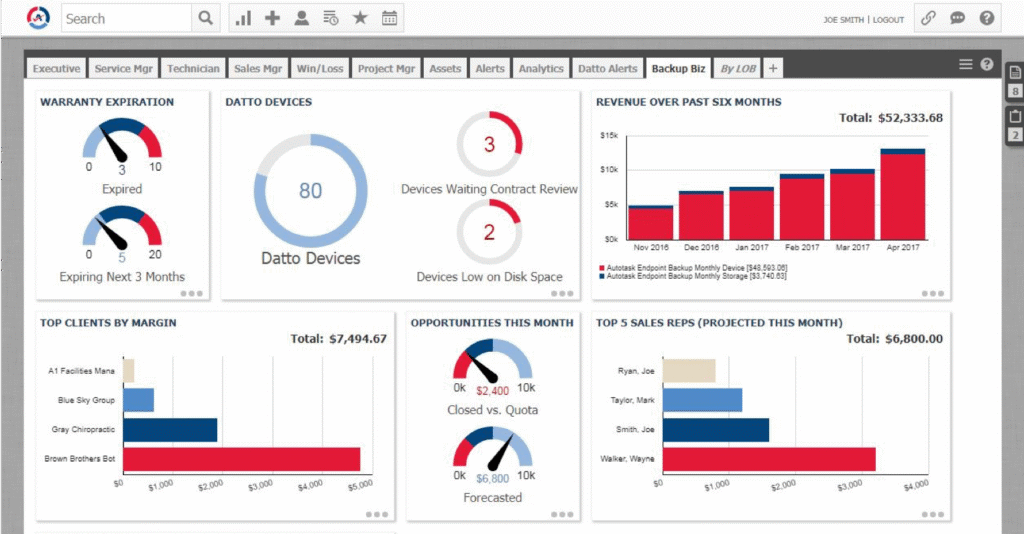
Task: Switch to the Service Mgr tab
Action: tap(123, 69)
